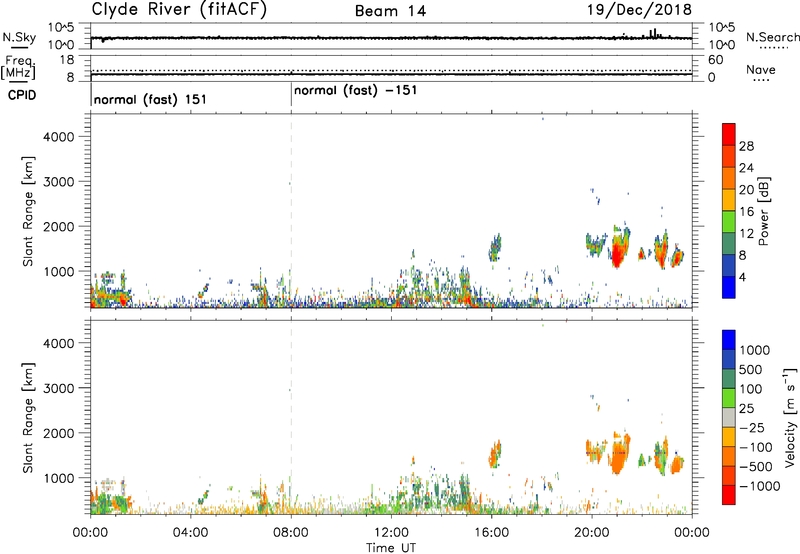The height and width of the screenshot is (554, 800).
Task: Click the '08:00' time axis tick label
Action: [291, 533]
